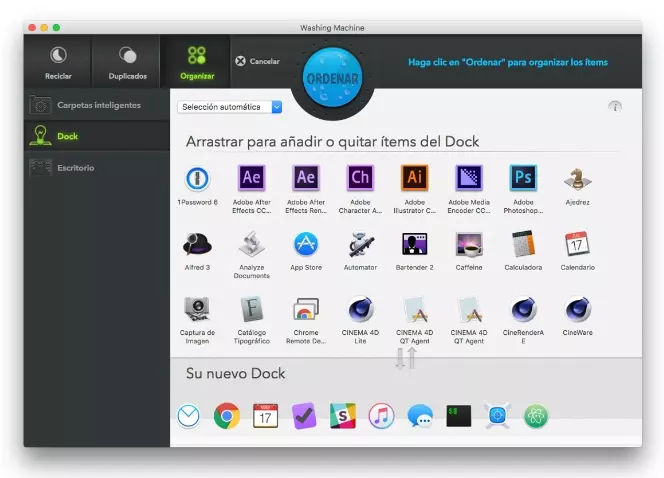Close window with red button
Viewport: 664px width, 478px height.
[32, 28]
